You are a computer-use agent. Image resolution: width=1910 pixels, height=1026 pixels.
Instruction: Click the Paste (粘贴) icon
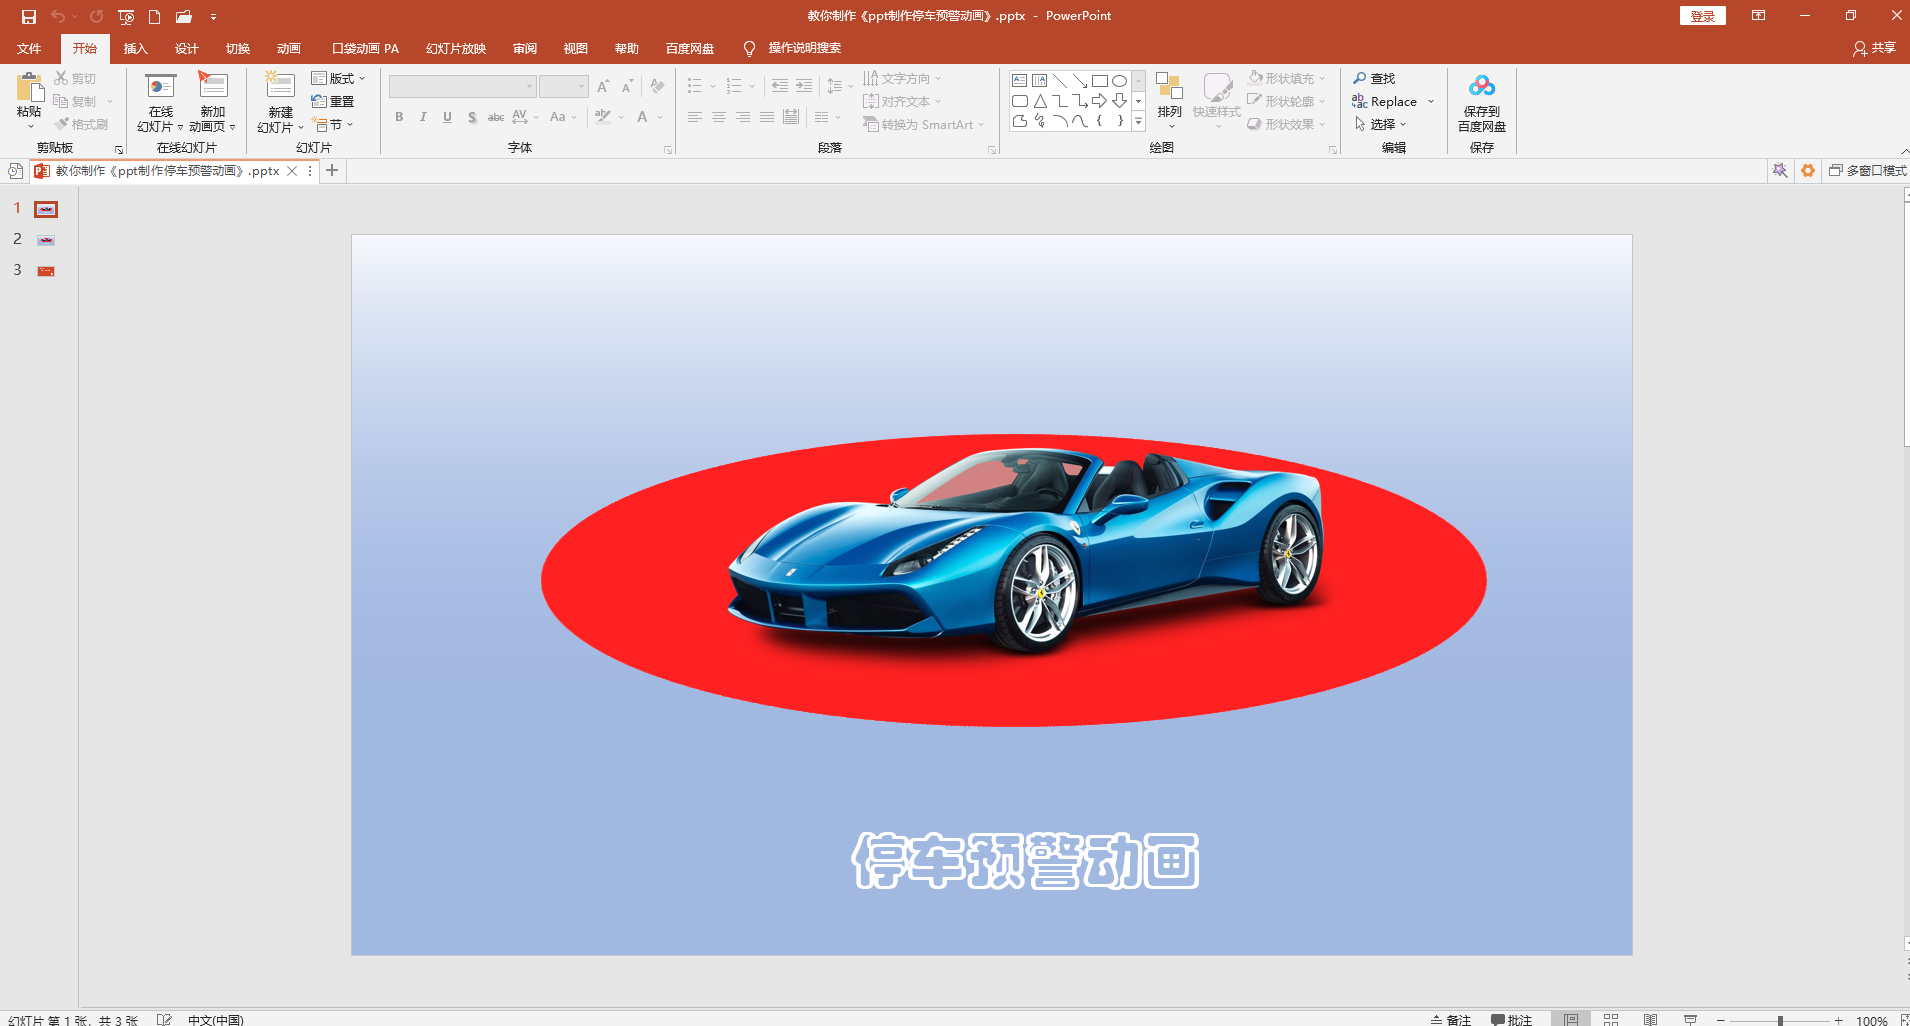(x=29, y=88)
